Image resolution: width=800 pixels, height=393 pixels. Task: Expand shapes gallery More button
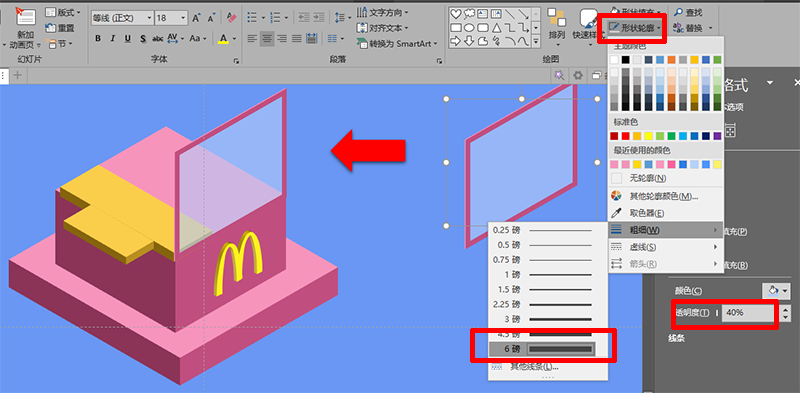[x=536, y=41]
